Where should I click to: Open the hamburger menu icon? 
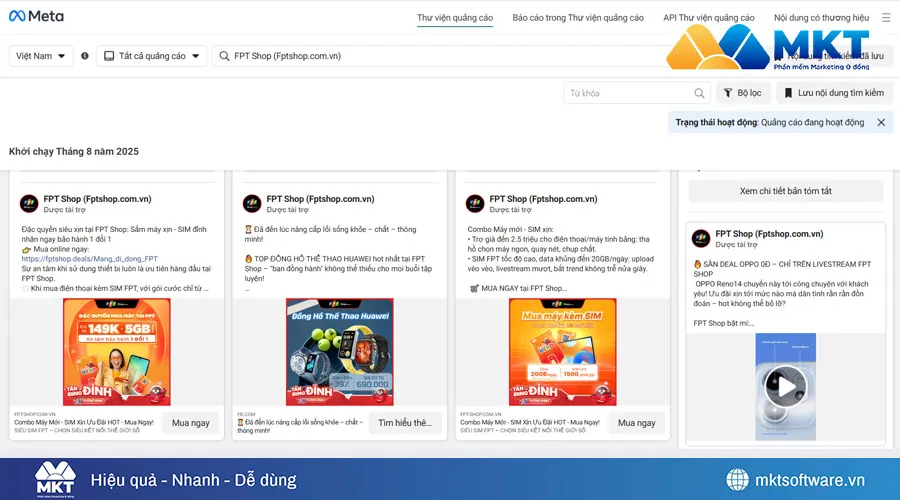885,18
